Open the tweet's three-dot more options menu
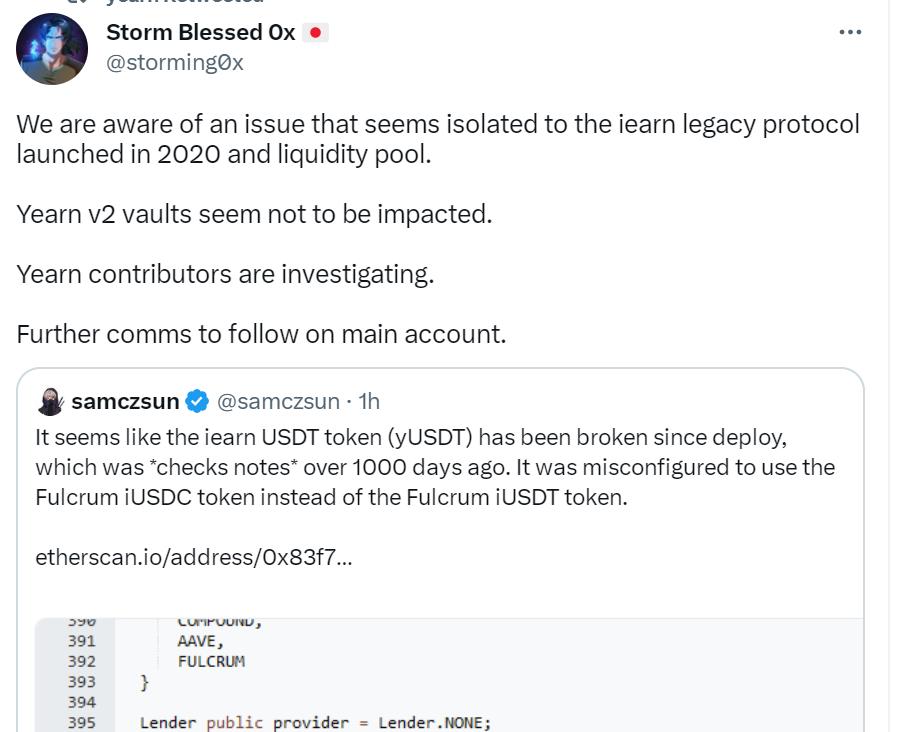This screenshot has height=732, width=903. coord(850,32)
